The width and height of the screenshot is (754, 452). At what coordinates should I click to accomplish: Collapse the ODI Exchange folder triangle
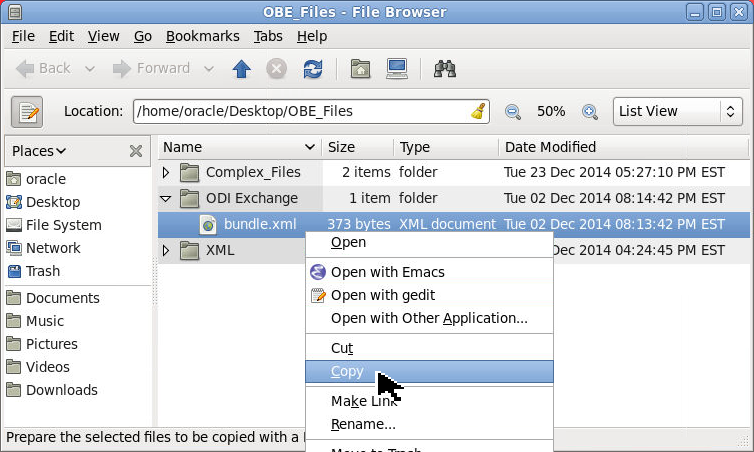click(166, 199)
